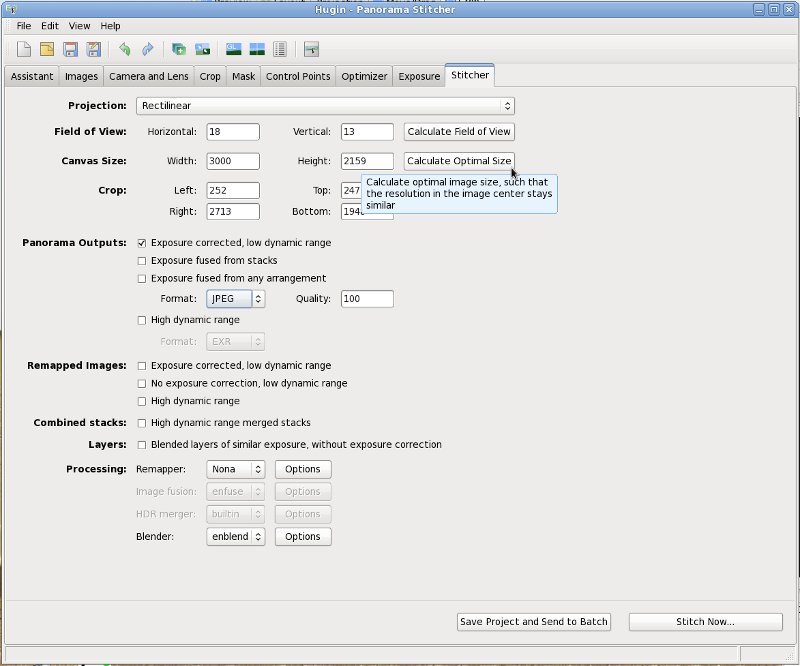Check Remapped Images exposure corrected, low dynamic range
800x666 pixels.
pyautogui.click(x=142, y=366)
